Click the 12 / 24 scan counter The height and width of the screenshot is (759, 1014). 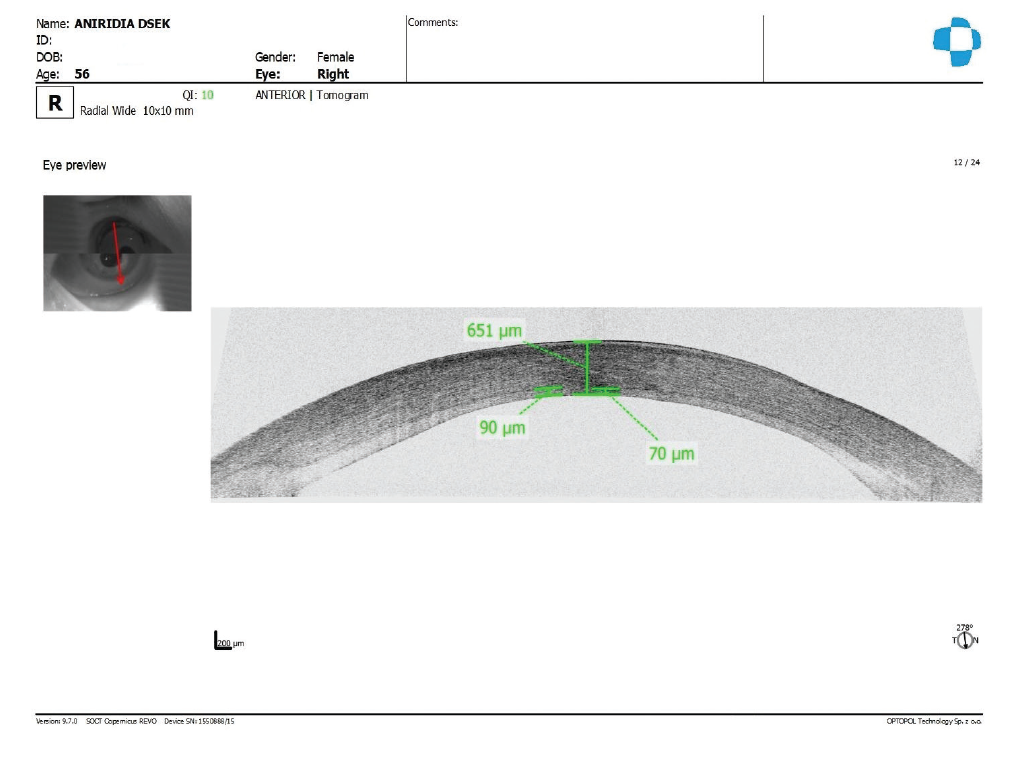point(966,162)
